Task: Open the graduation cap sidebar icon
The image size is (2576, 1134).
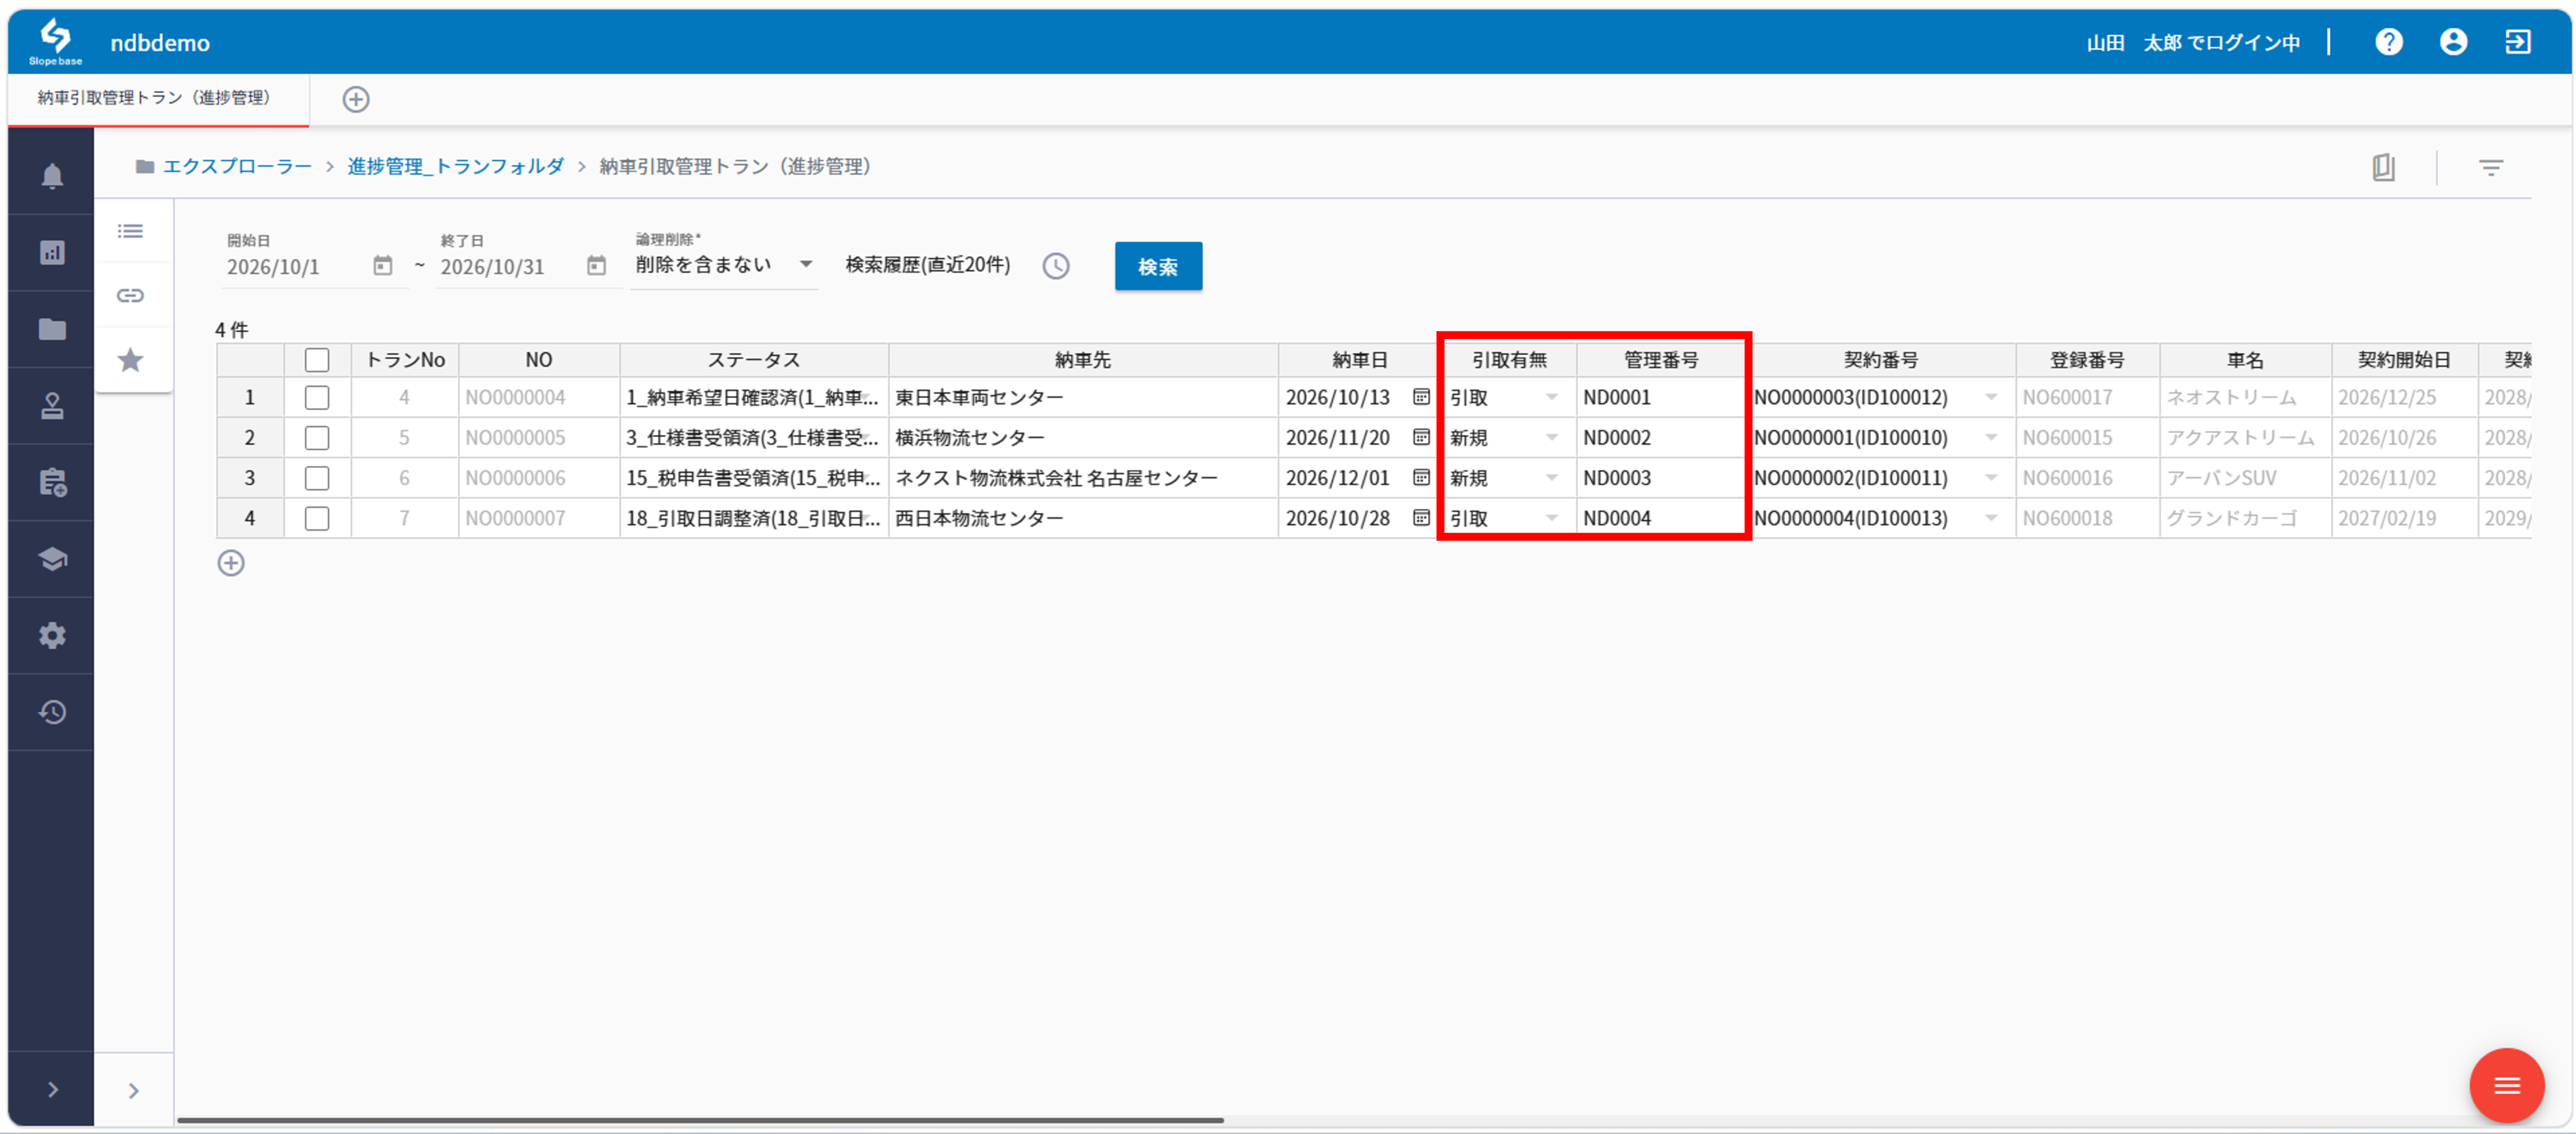Action: click(x=52, y=559)
